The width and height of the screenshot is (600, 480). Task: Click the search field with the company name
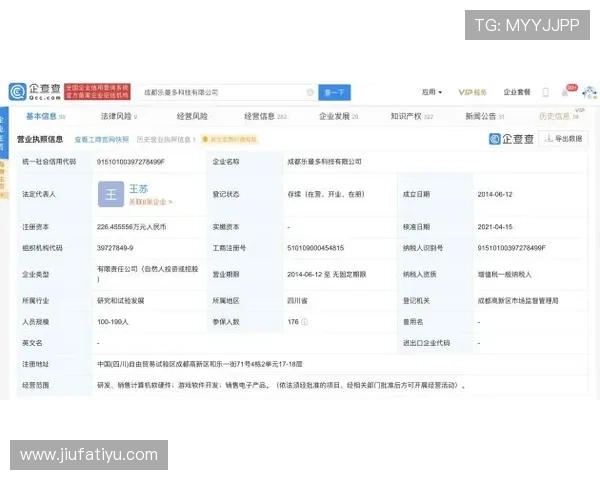point(228,92)
